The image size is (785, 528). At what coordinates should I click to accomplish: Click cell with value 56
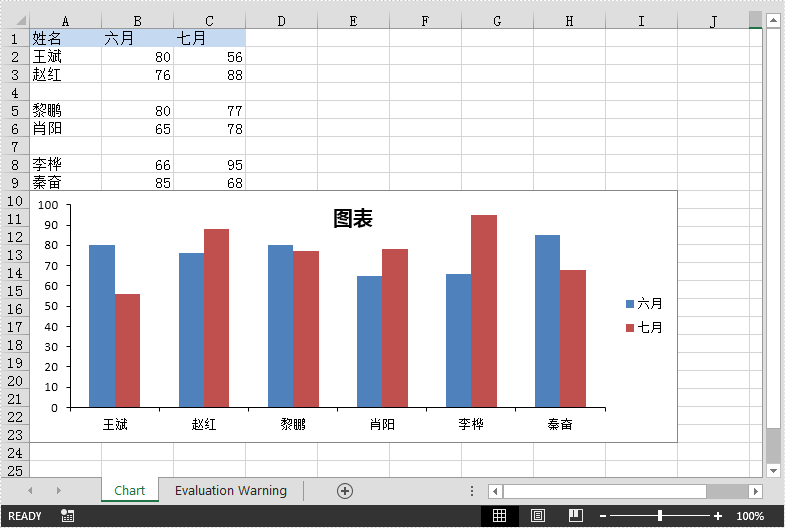210,57
